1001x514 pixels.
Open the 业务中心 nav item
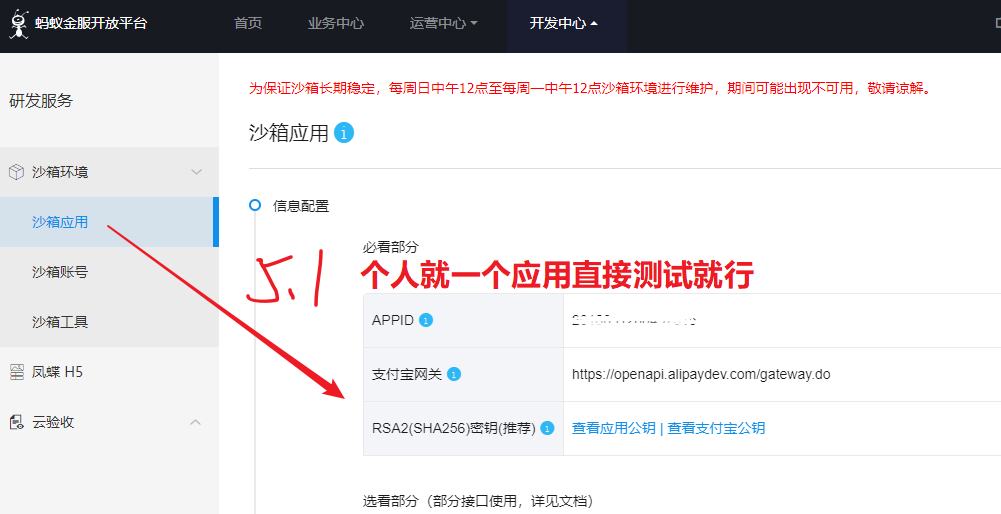tap(336, 24)
